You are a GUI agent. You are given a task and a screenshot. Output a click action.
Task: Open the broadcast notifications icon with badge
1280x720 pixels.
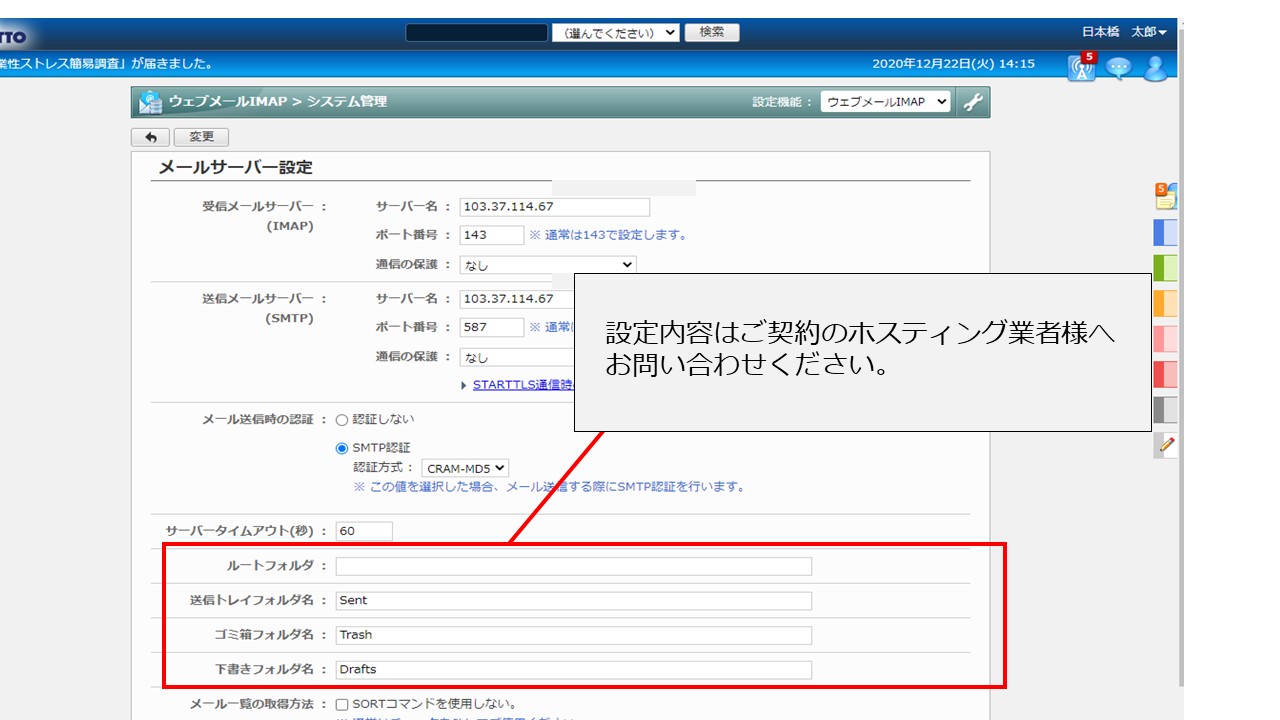[x=1081, y=66]
